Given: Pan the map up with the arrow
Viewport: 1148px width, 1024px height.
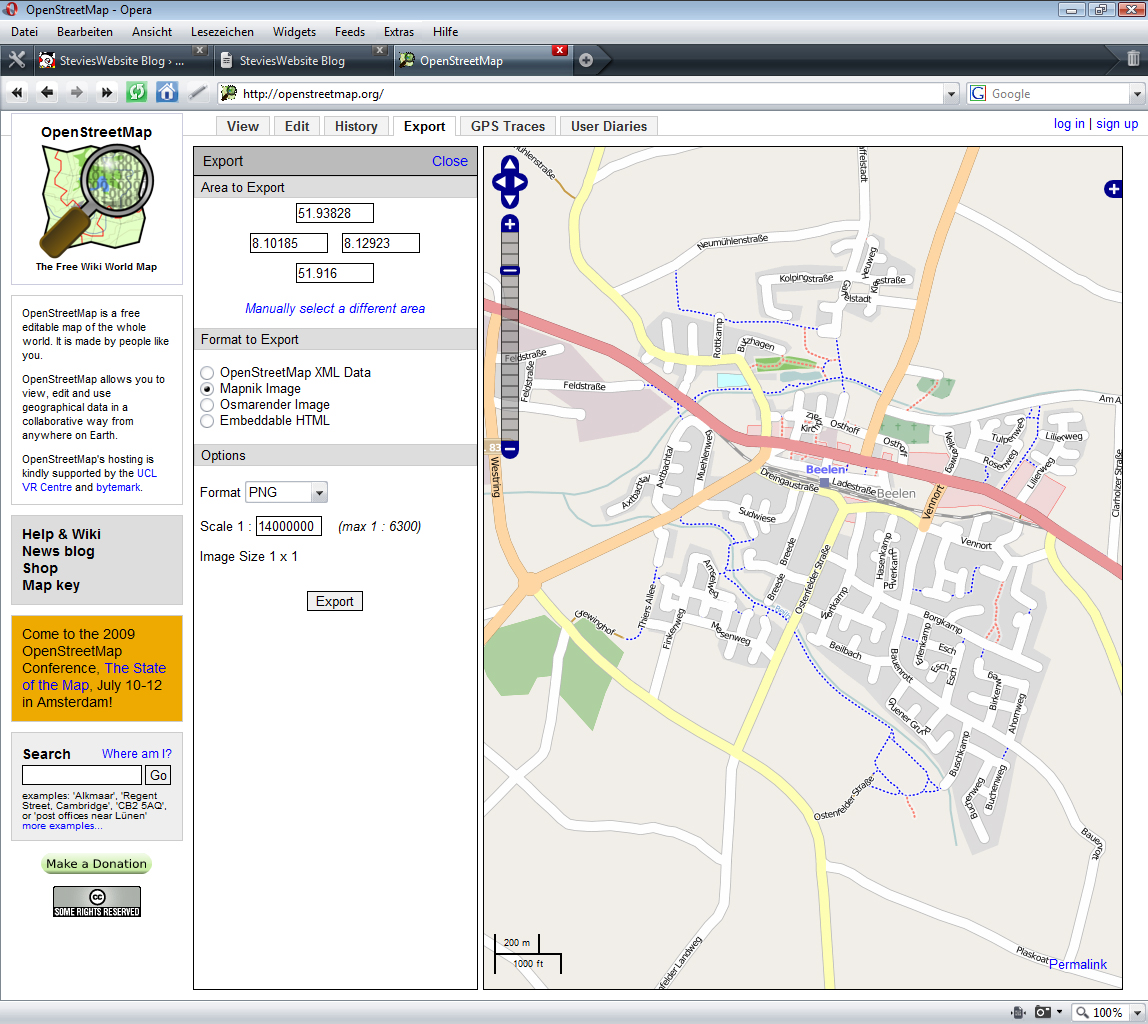Looking at the screenshot, I should click(510, 165).
